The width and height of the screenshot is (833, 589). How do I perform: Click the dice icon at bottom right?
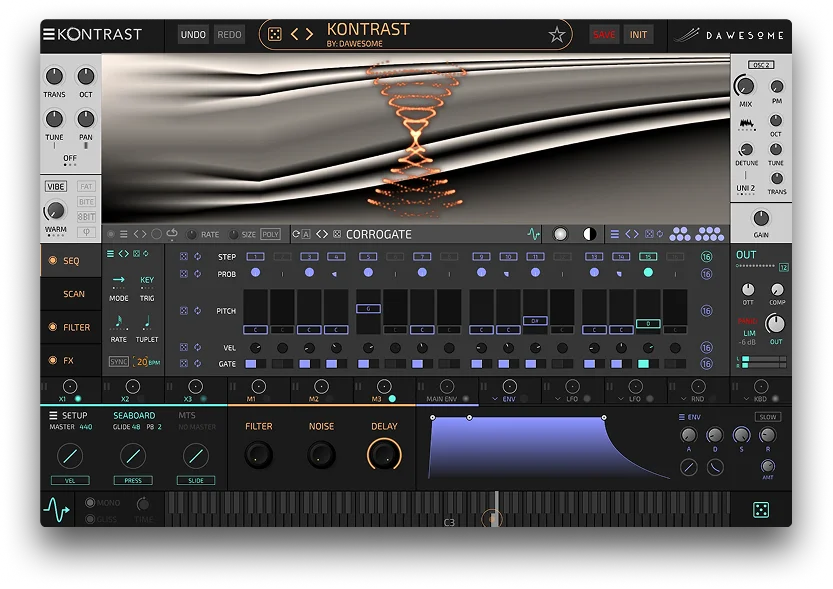click(x=761, y=510)
